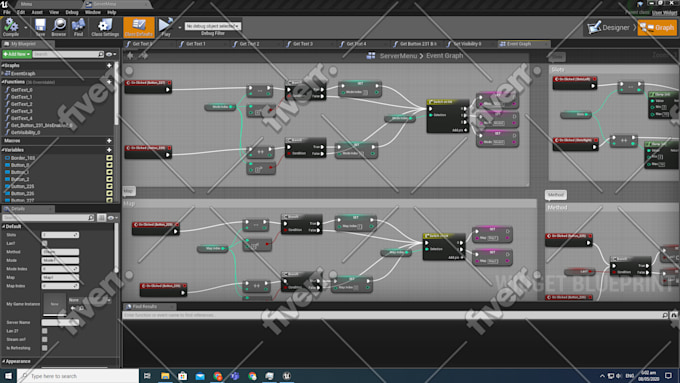
Task: Click search icon in Details panel
Action: [91, 218]
